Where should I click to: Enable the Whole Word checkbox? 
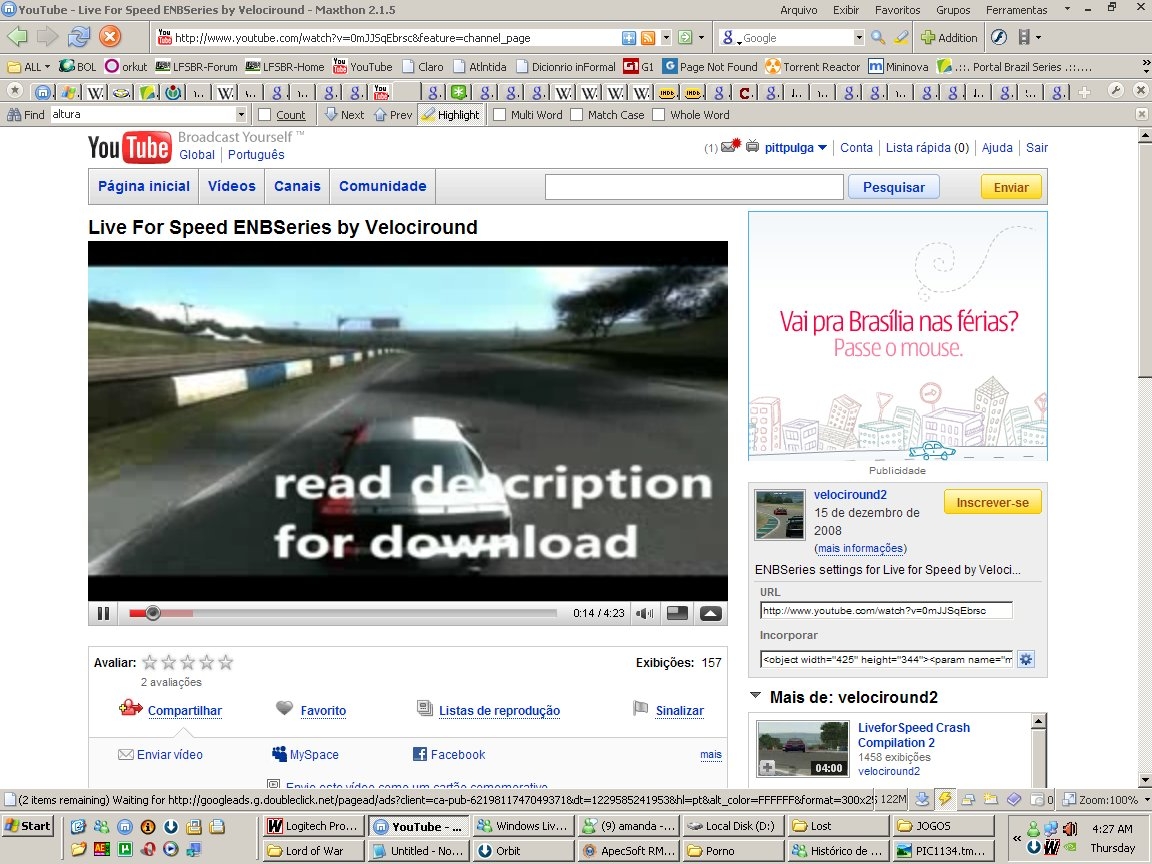[x=659, y=115]
